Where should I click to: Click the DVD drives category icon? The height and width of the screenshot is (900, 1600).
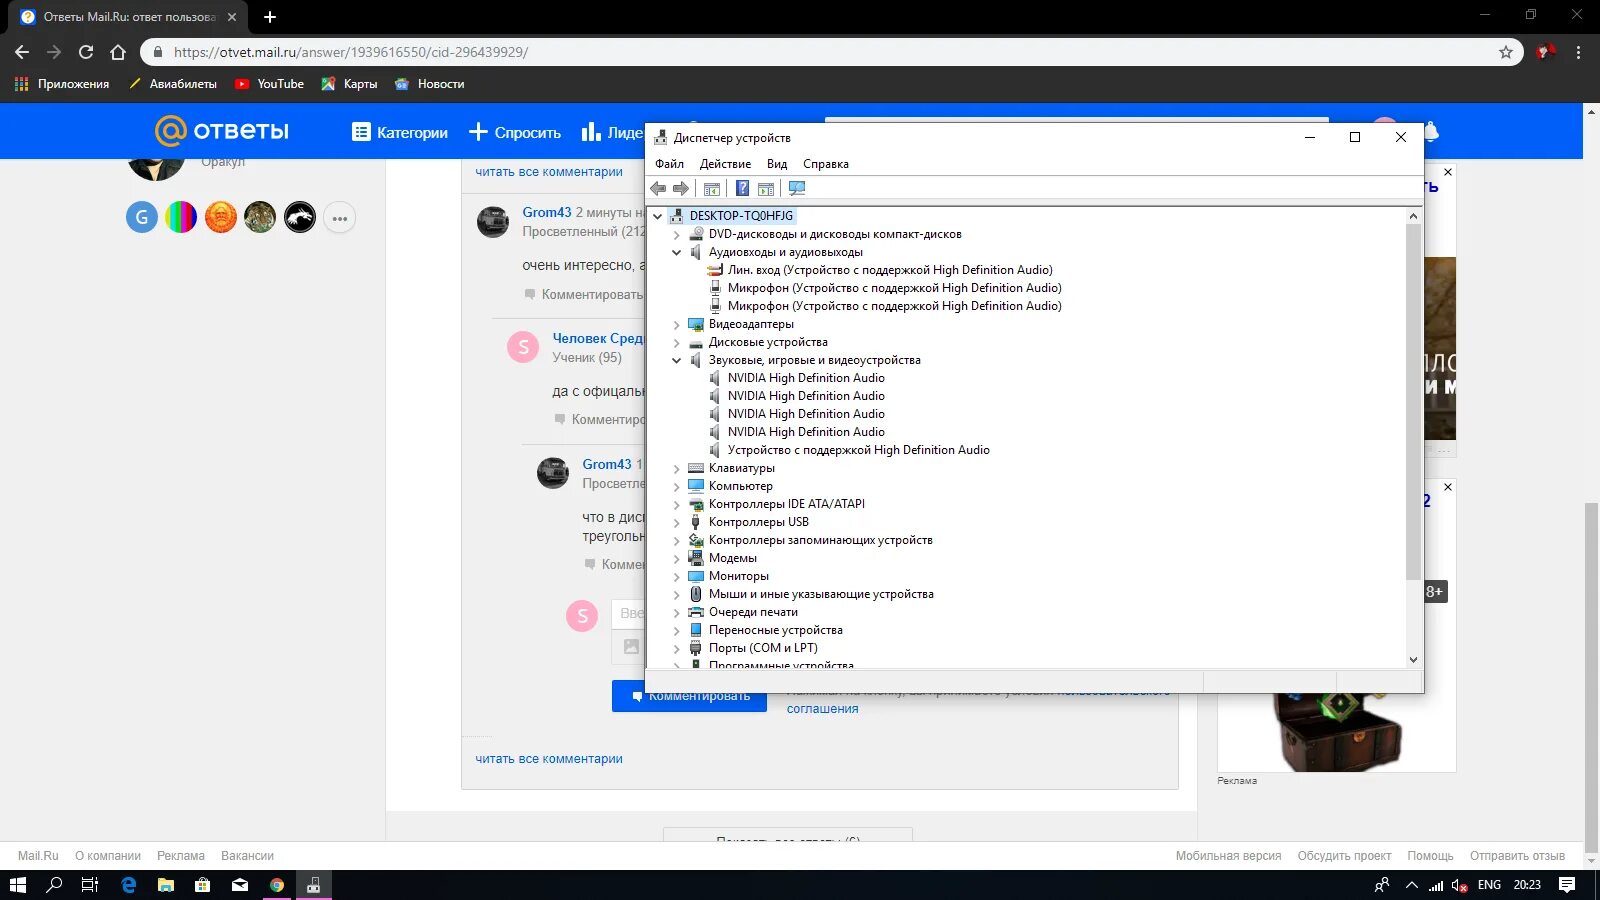[696, 234]
